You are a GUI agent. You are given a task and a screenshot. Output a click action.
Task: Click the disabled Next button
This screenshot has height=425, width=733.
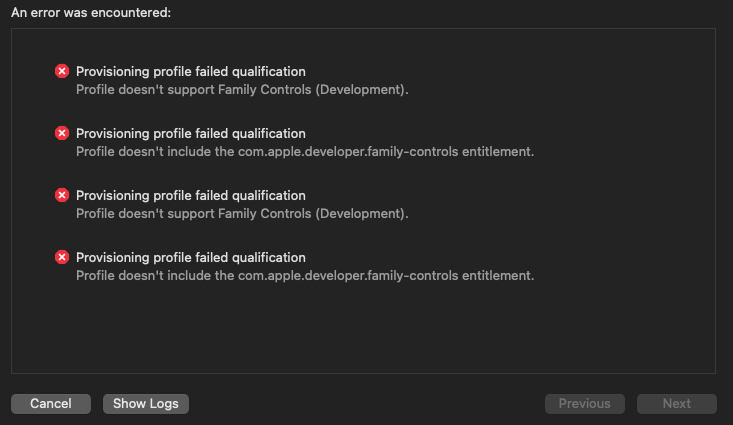(676, 403)
